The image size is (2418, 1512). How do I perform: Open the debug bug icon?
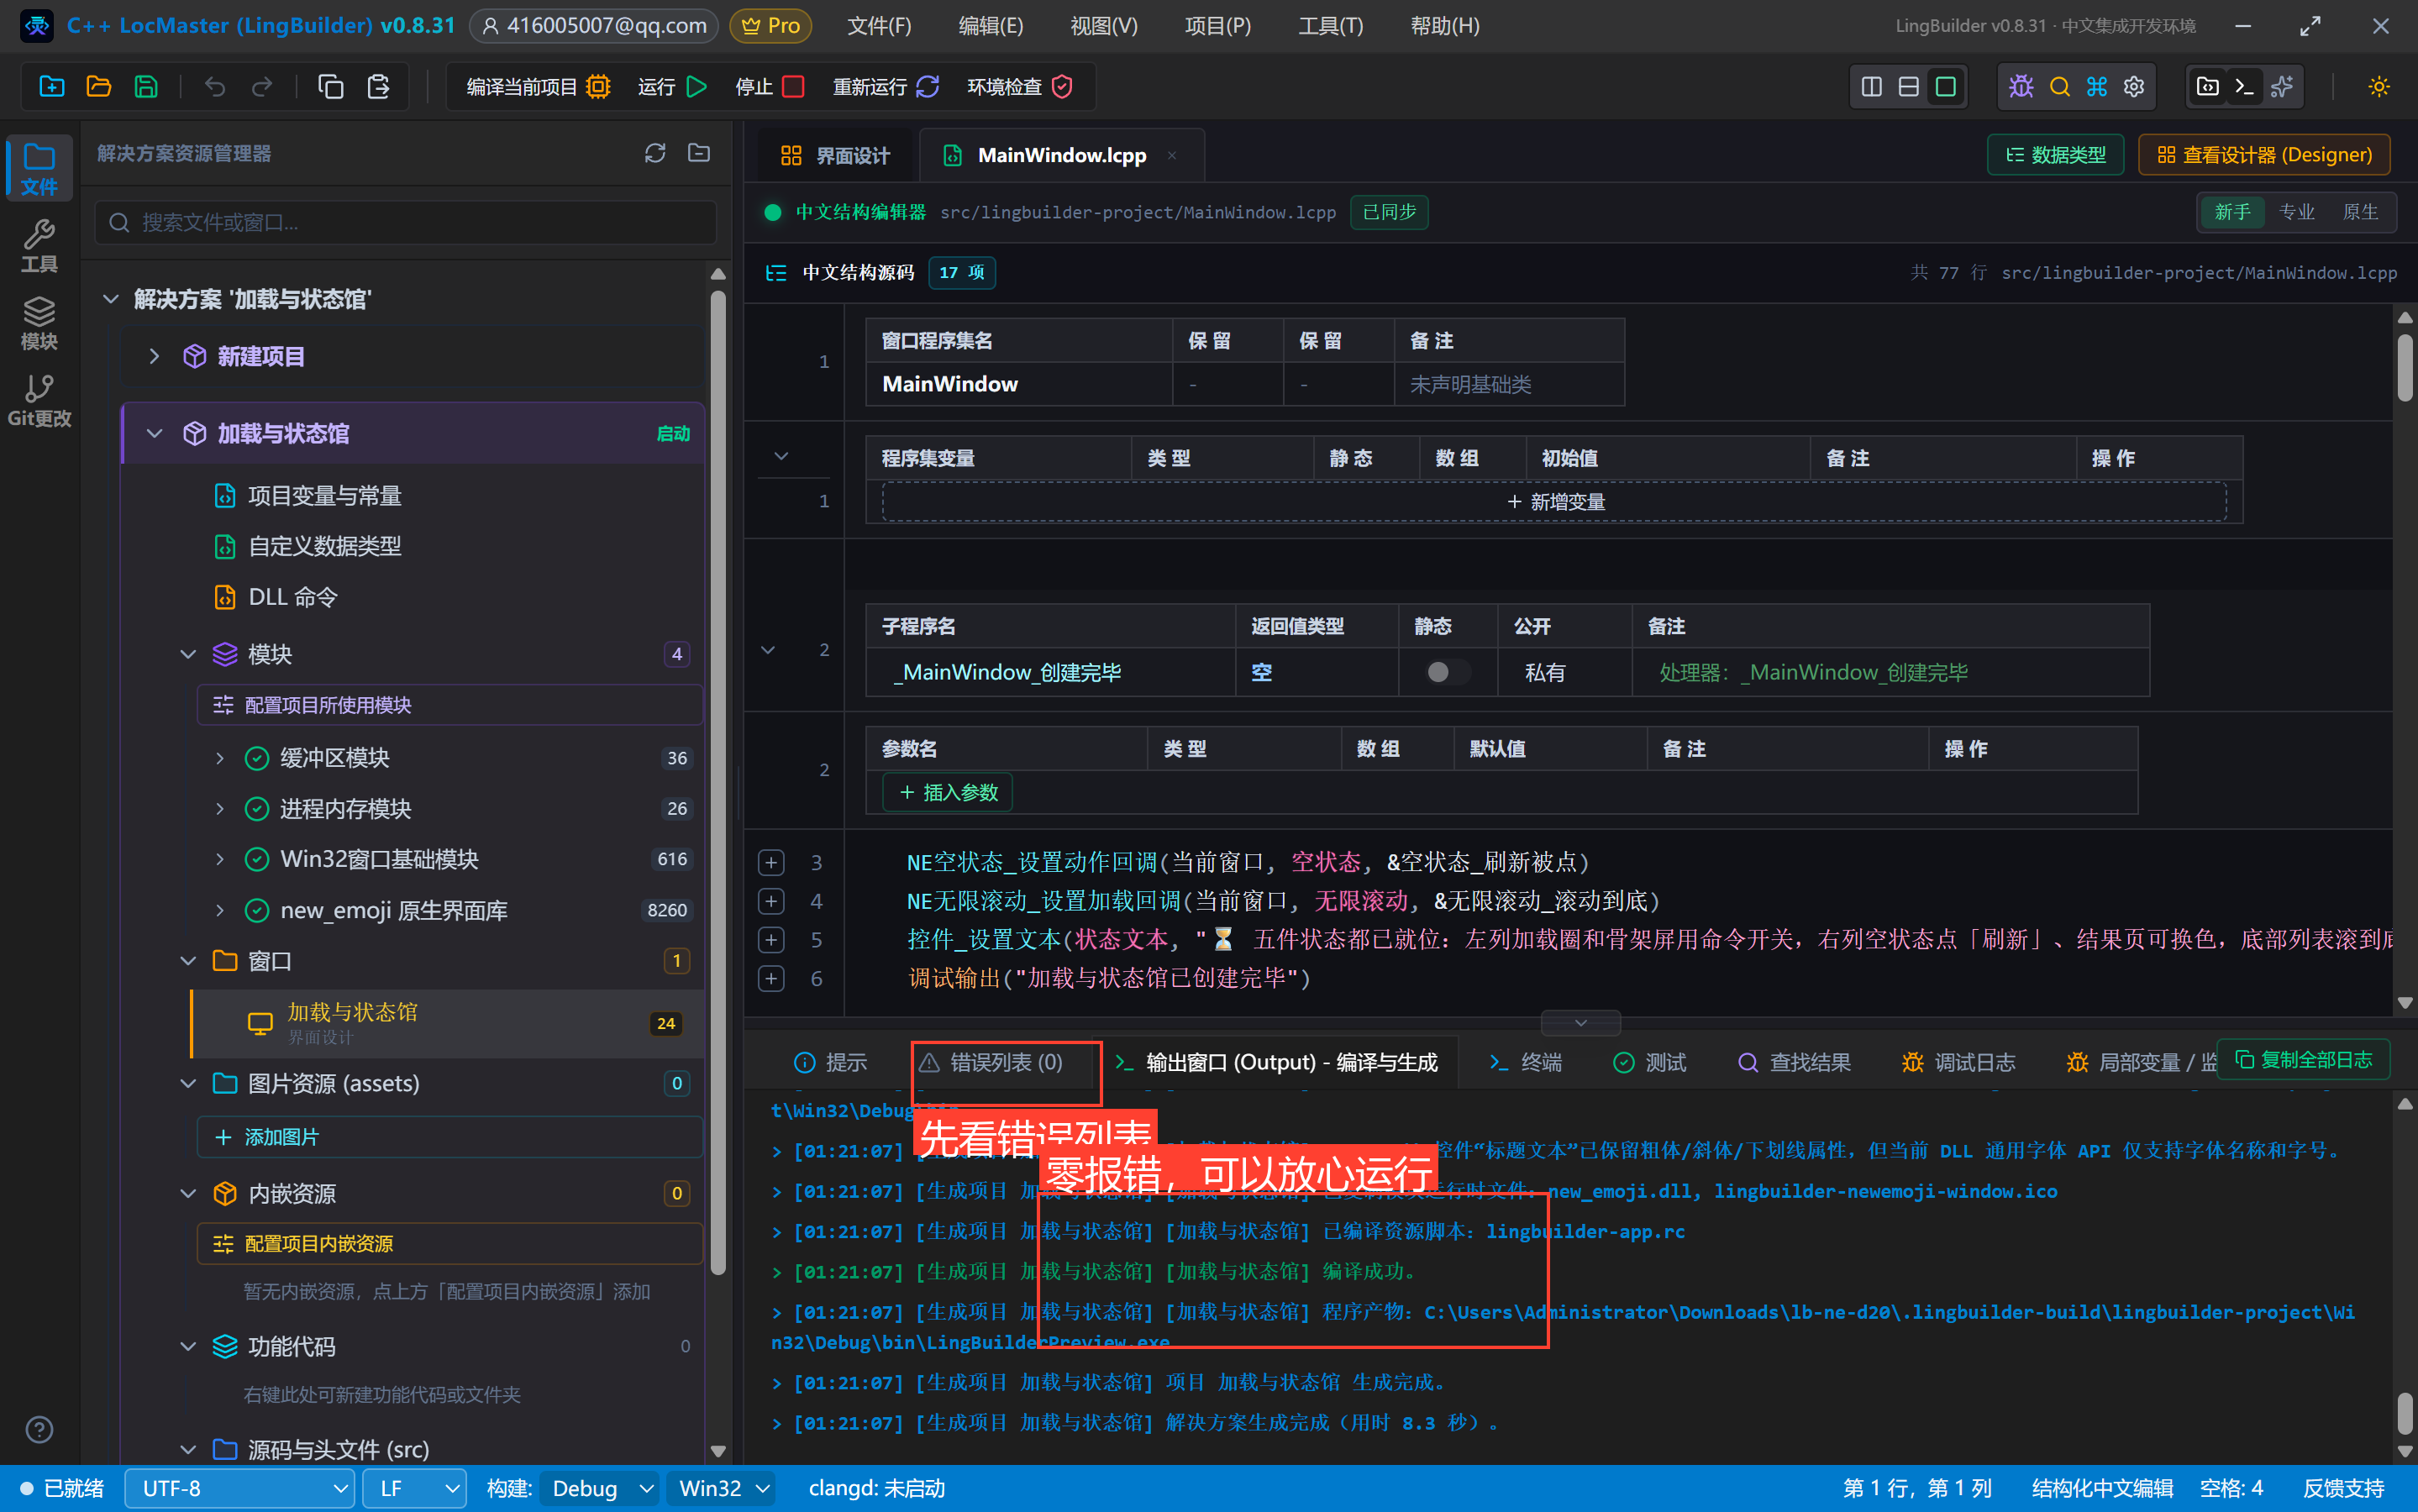[x=2021, y=87]
